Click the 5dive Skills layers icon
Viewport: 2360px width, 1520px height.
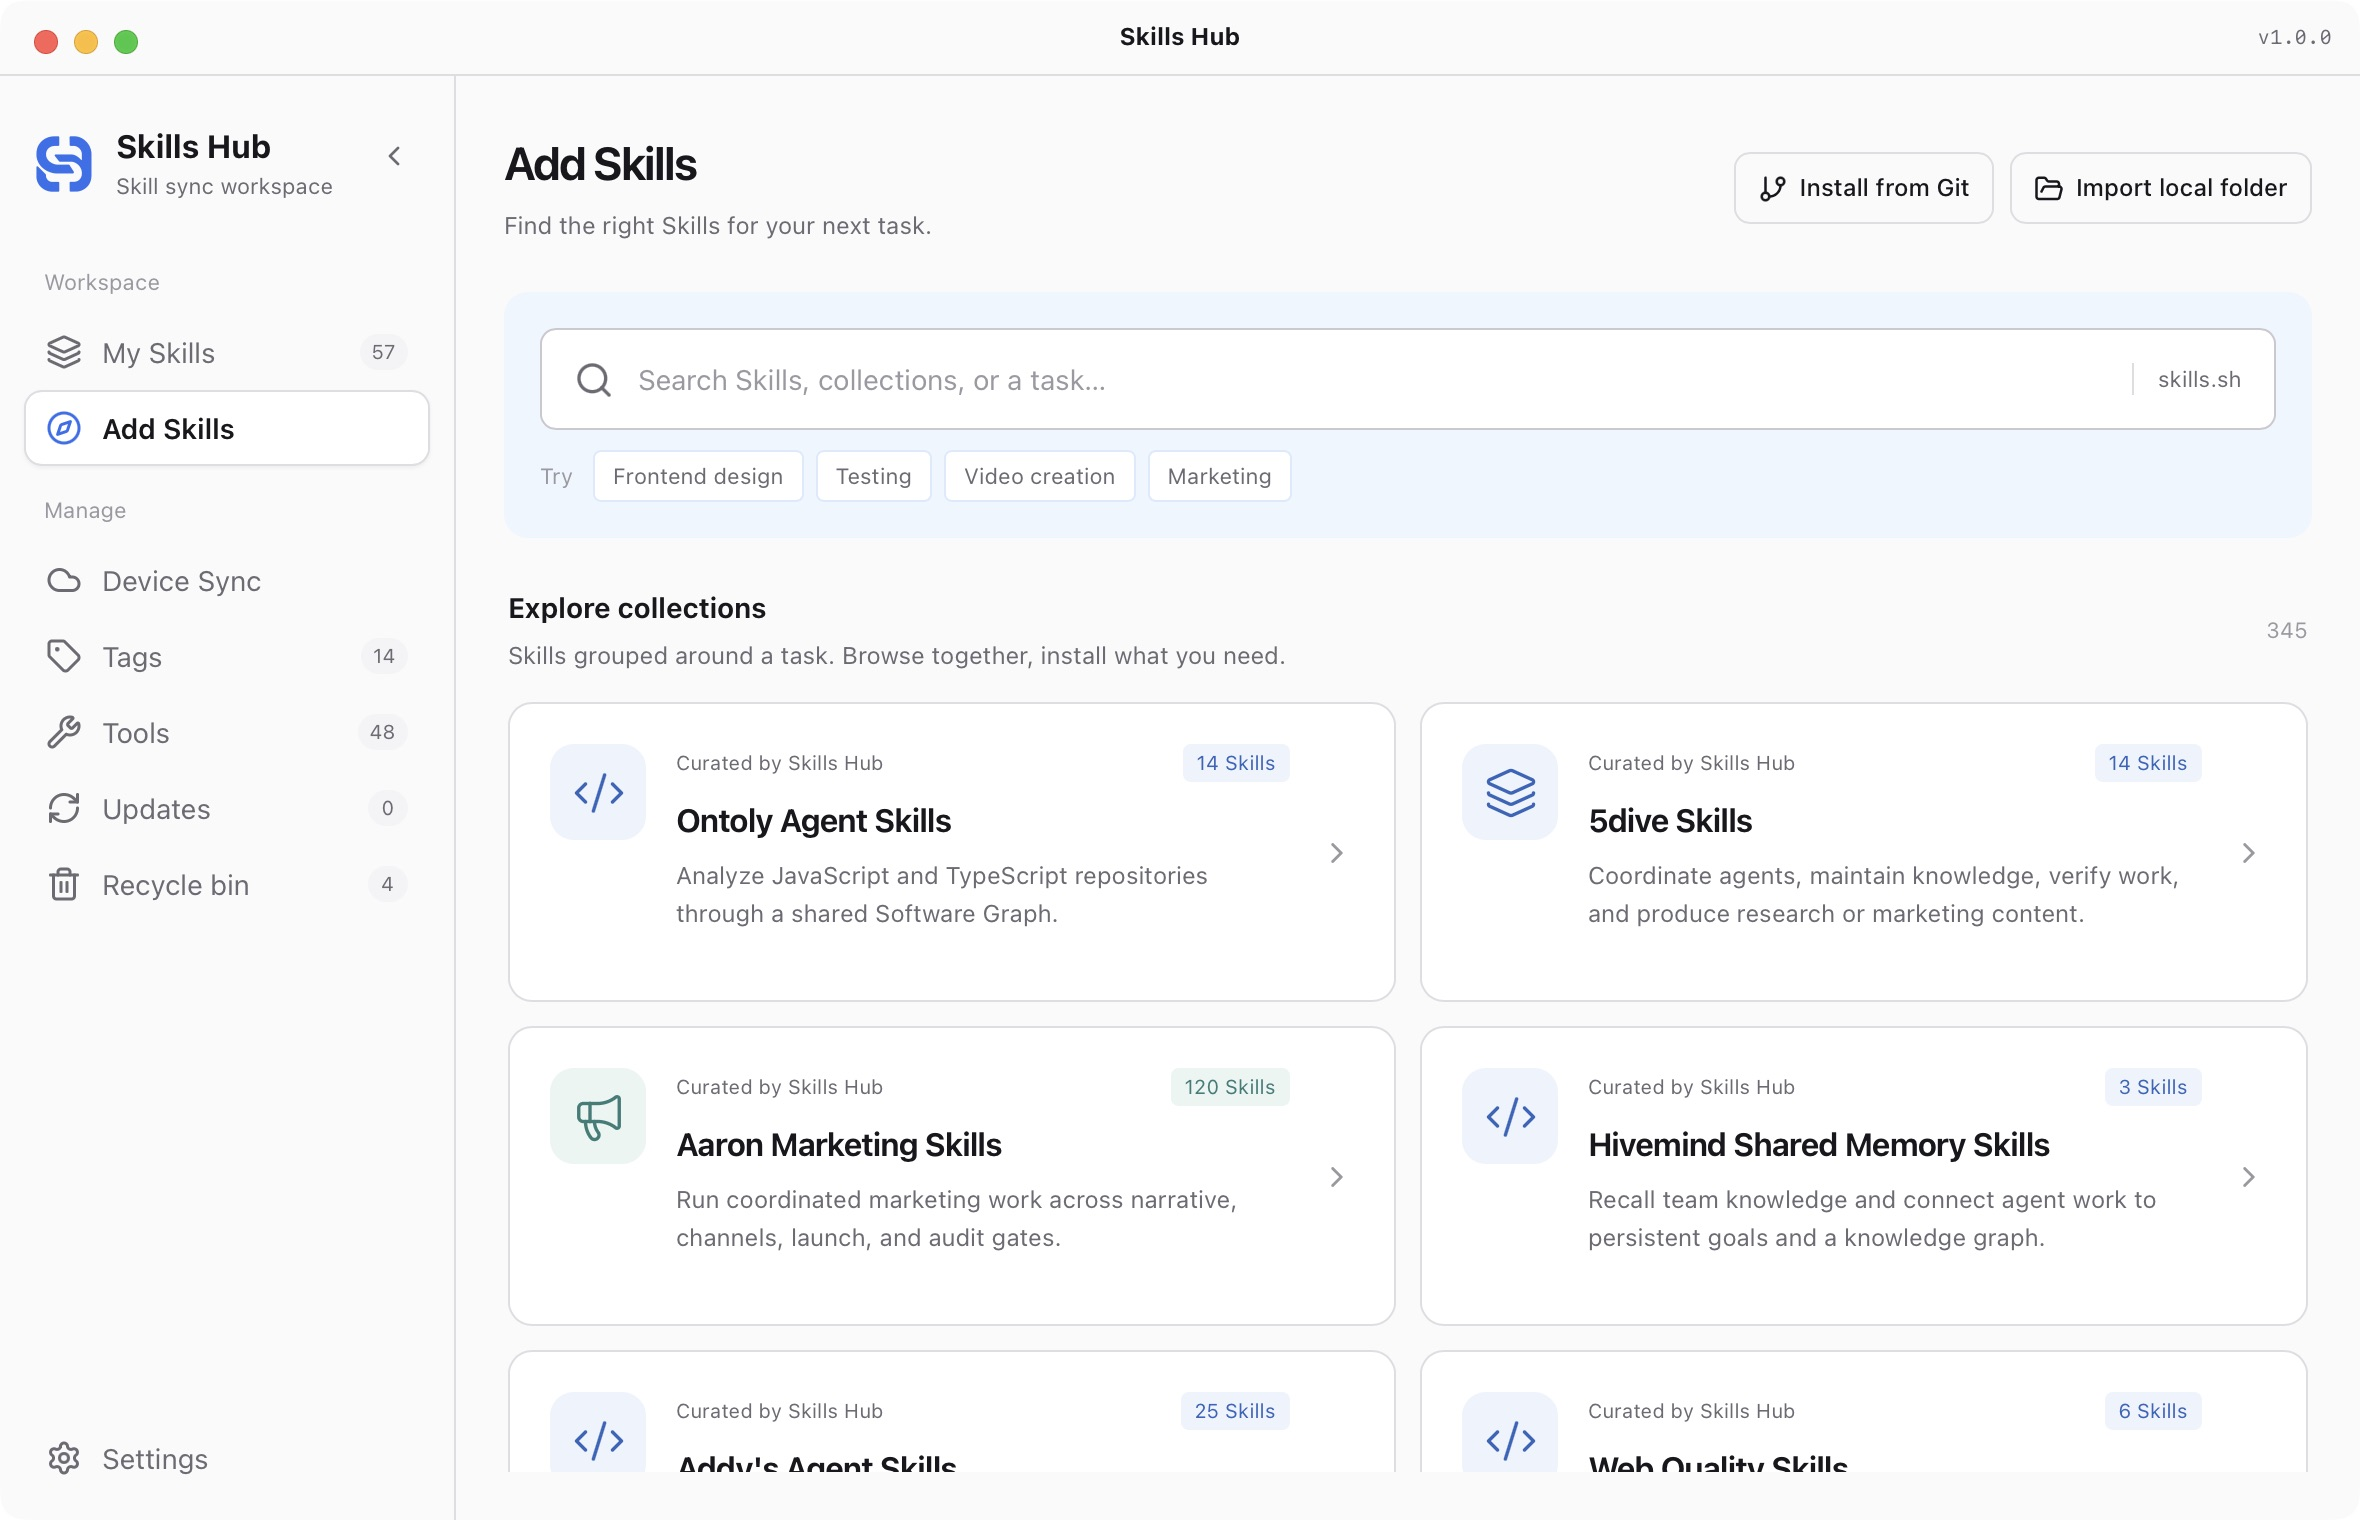click(x=1510, y=792)
